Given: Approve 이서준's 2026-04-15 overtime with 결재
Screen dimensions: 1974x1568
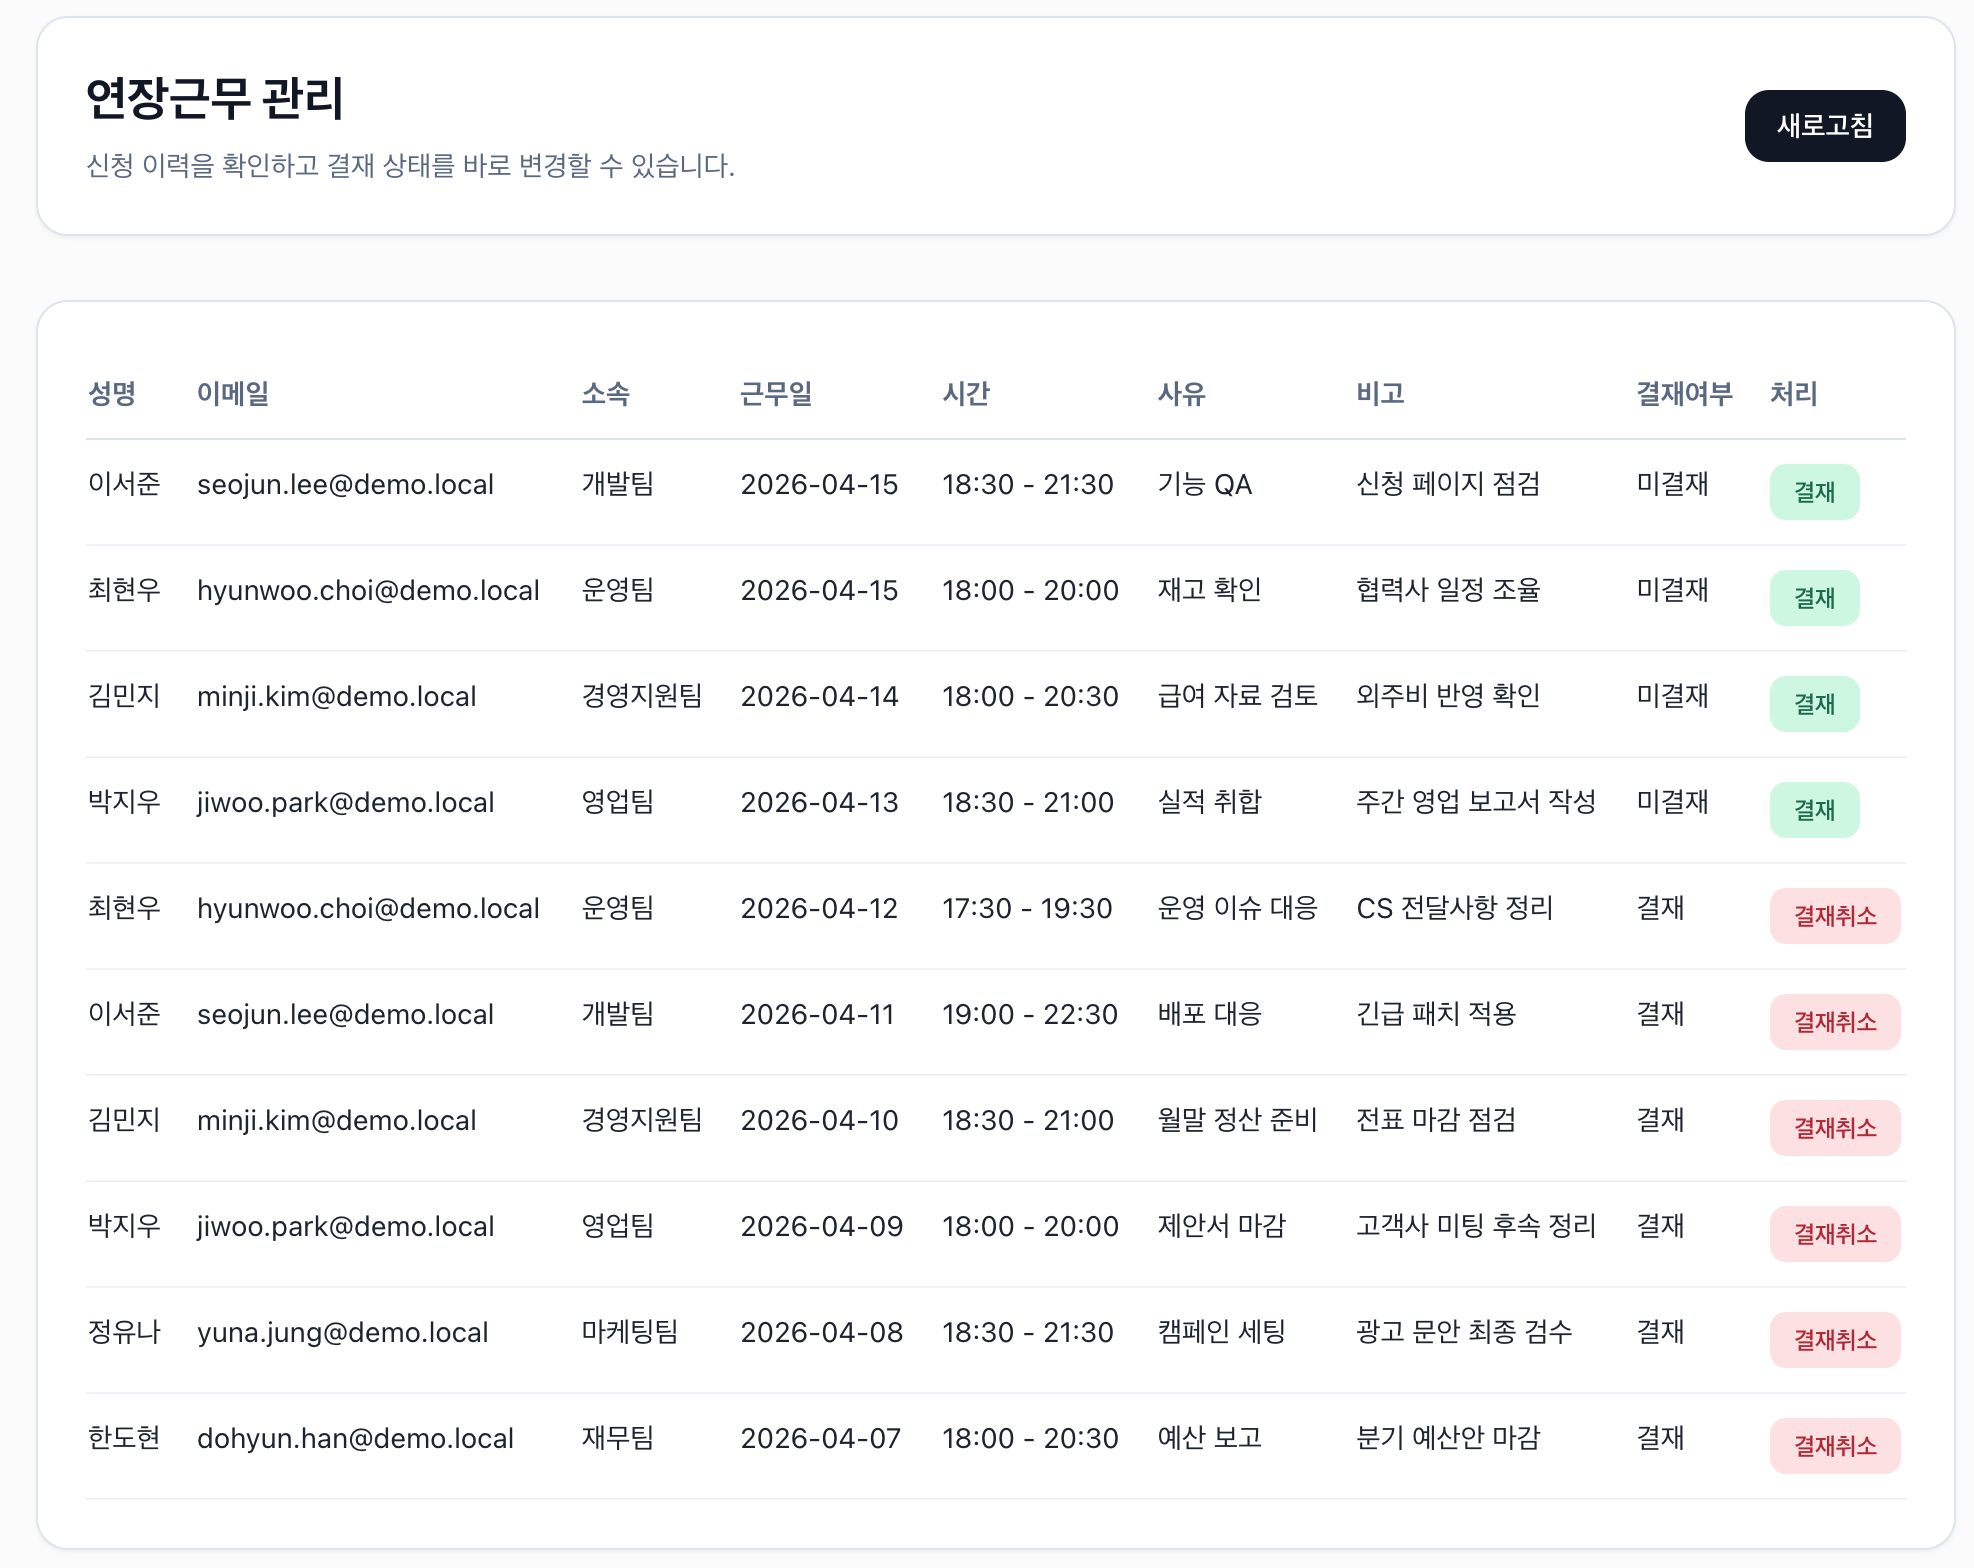Looking at the screenshot, I should tap(1813, 492).
